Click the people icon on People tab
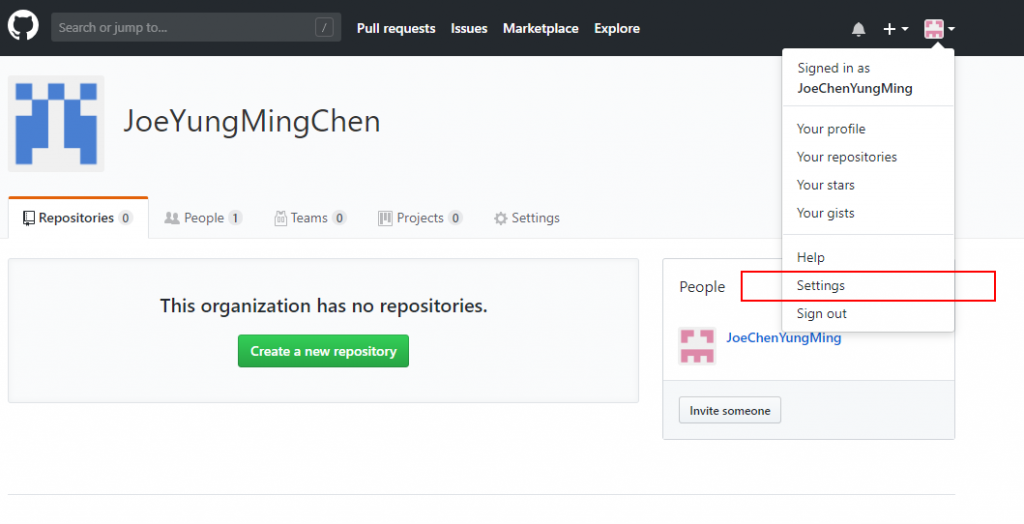1024x524 pixels. pos(172,218)
